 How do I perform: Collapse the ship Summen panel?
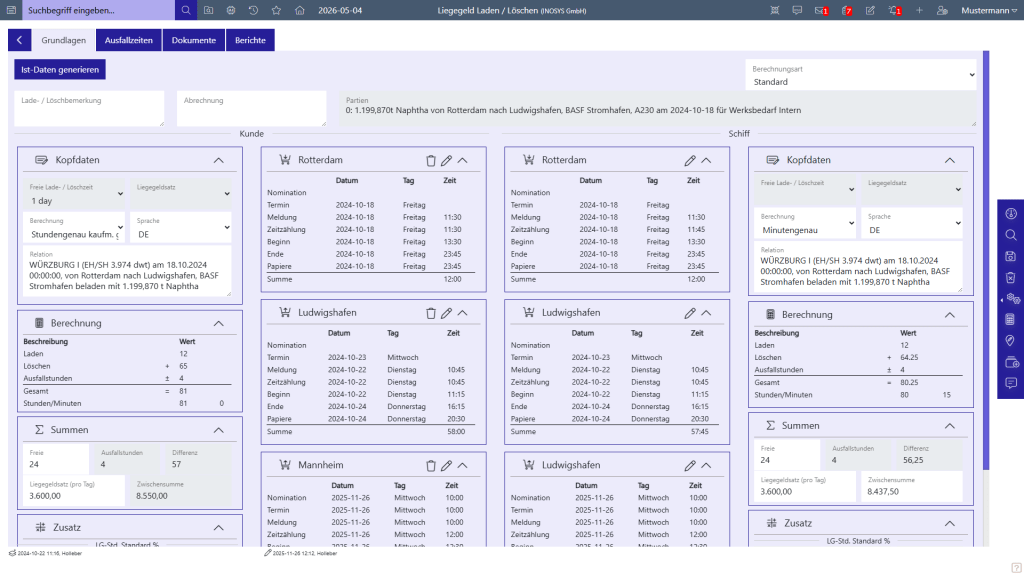(x=950, y=426)
